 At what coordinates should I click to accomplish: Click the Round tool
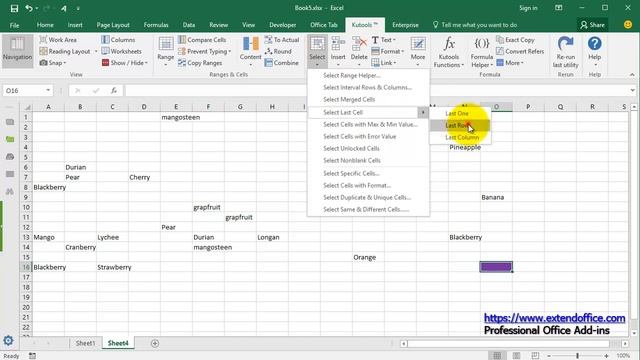(278, 51)
